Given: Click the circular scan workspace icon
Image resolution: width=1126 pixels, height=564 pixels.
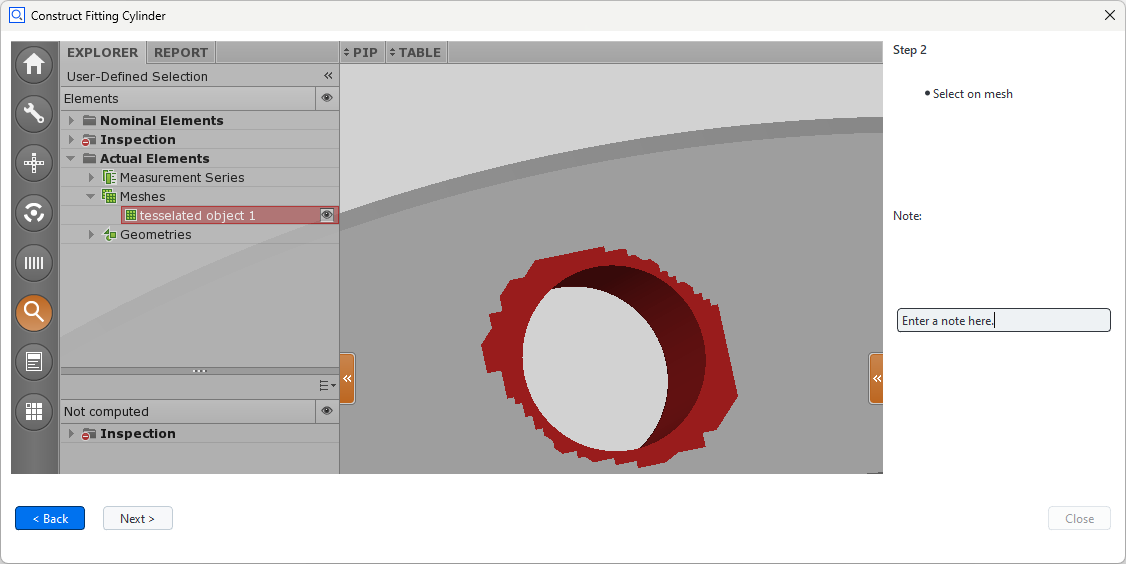Looking at the screenshot, I should pos(34,212).
